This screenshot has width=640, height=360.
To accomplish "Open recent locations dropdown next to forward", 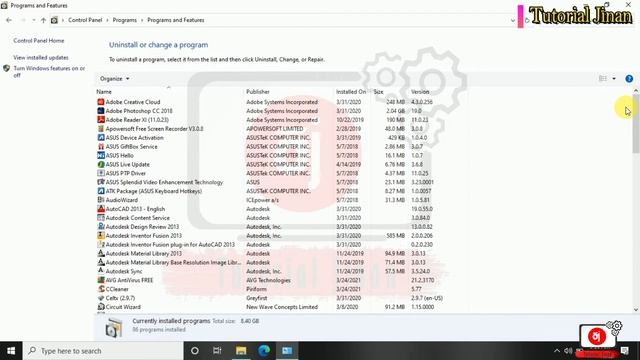I will tap(33, 20).
